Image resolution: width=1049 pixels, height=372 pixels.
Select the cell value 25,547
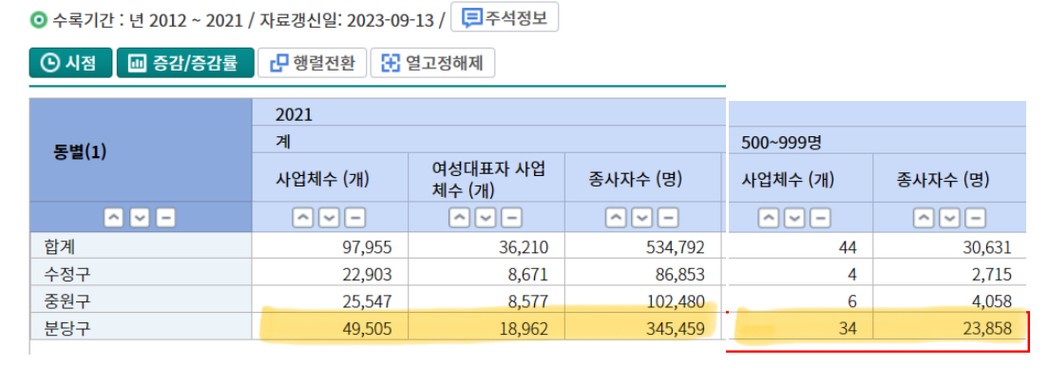point(366,302)
